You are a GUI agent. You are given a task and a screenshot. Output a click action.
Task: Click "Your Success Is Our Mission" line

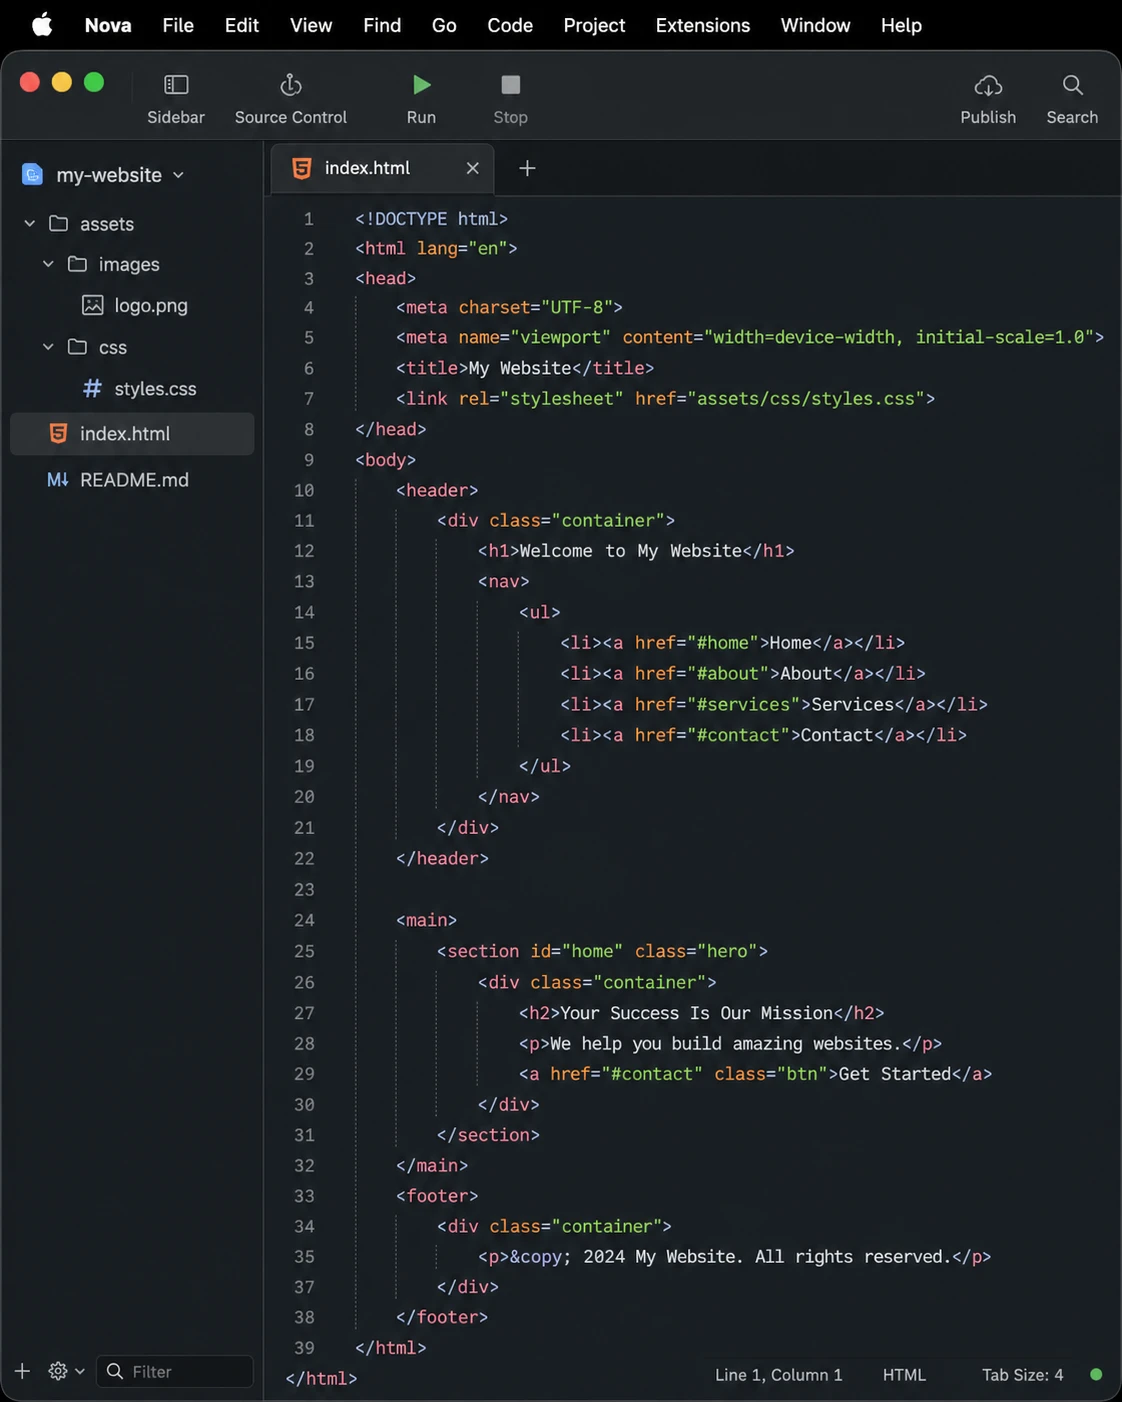coord(701,1013)
